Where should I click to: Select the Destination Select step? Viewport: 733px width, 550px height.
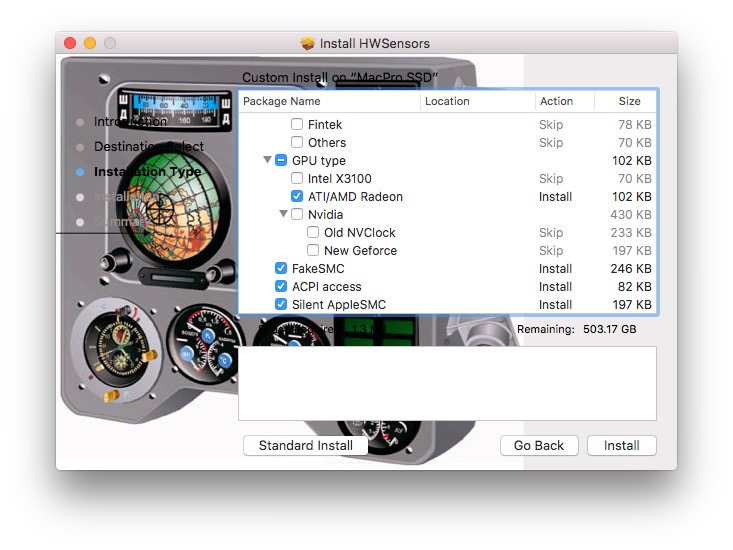pos(149,146)
